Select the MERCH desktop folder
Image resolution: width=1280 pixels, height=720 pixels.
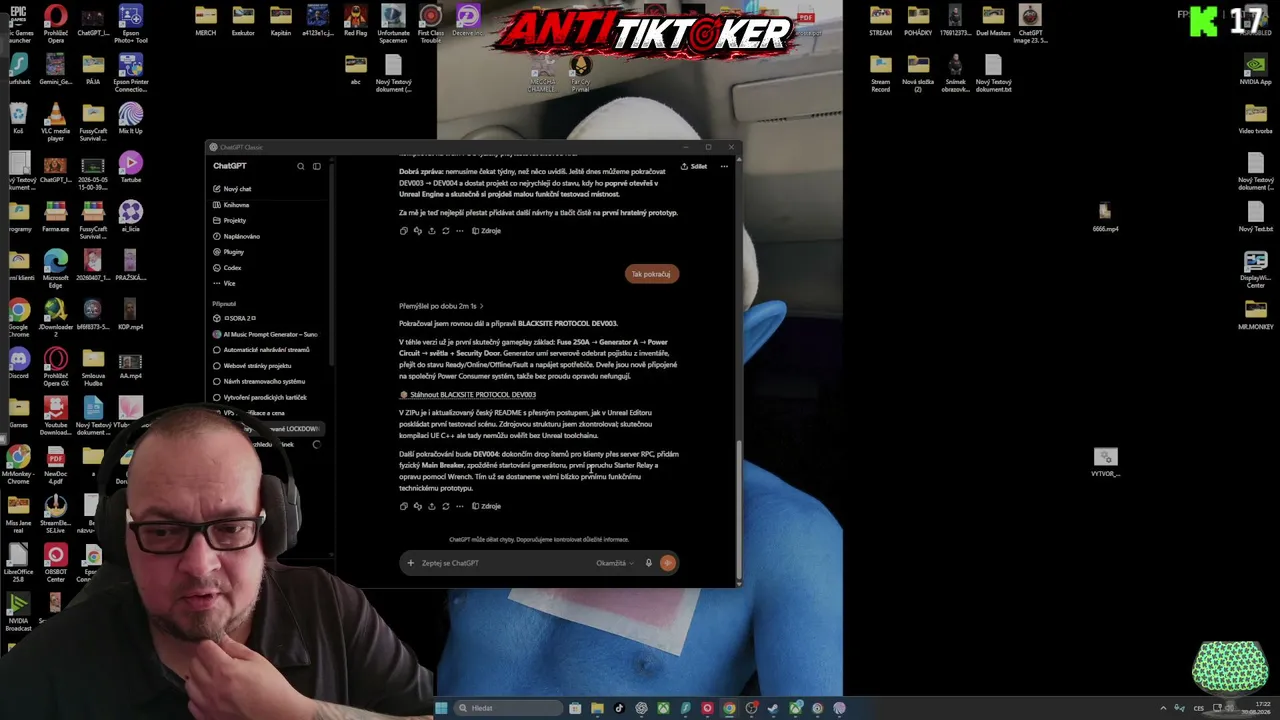(205, 21)
